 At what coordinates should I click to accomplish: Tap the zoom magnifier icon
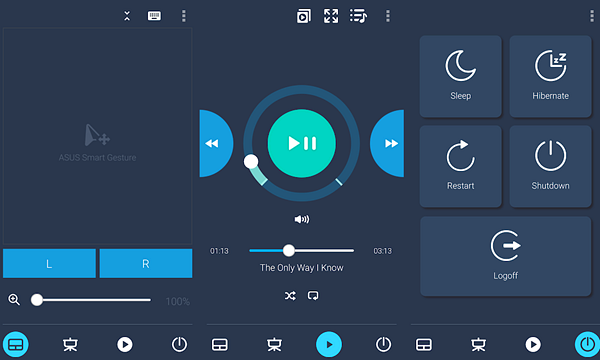pos(14,300)
